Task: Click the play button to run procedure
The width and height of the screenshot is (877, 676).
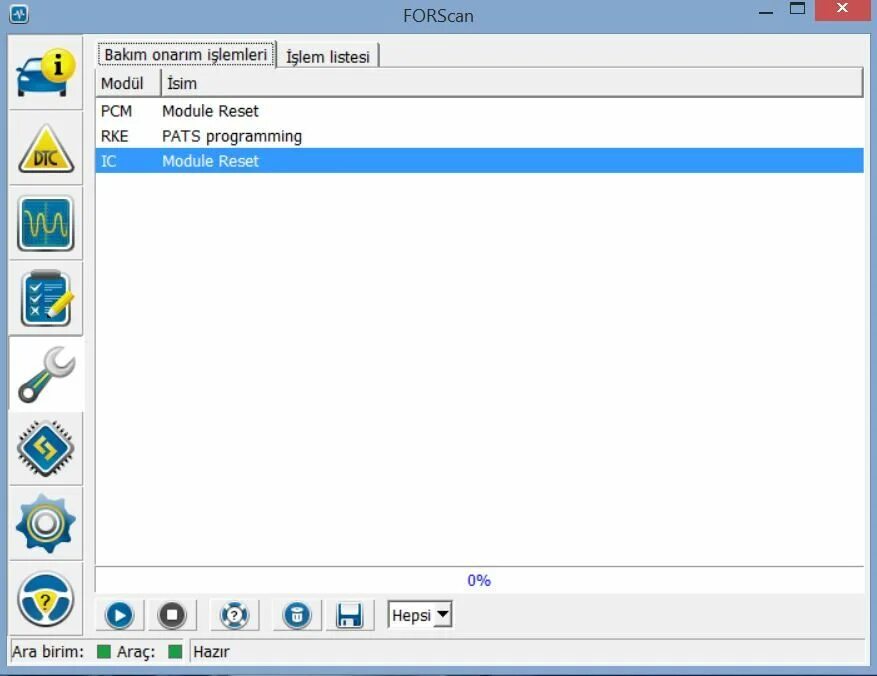Action: (119, 615)
